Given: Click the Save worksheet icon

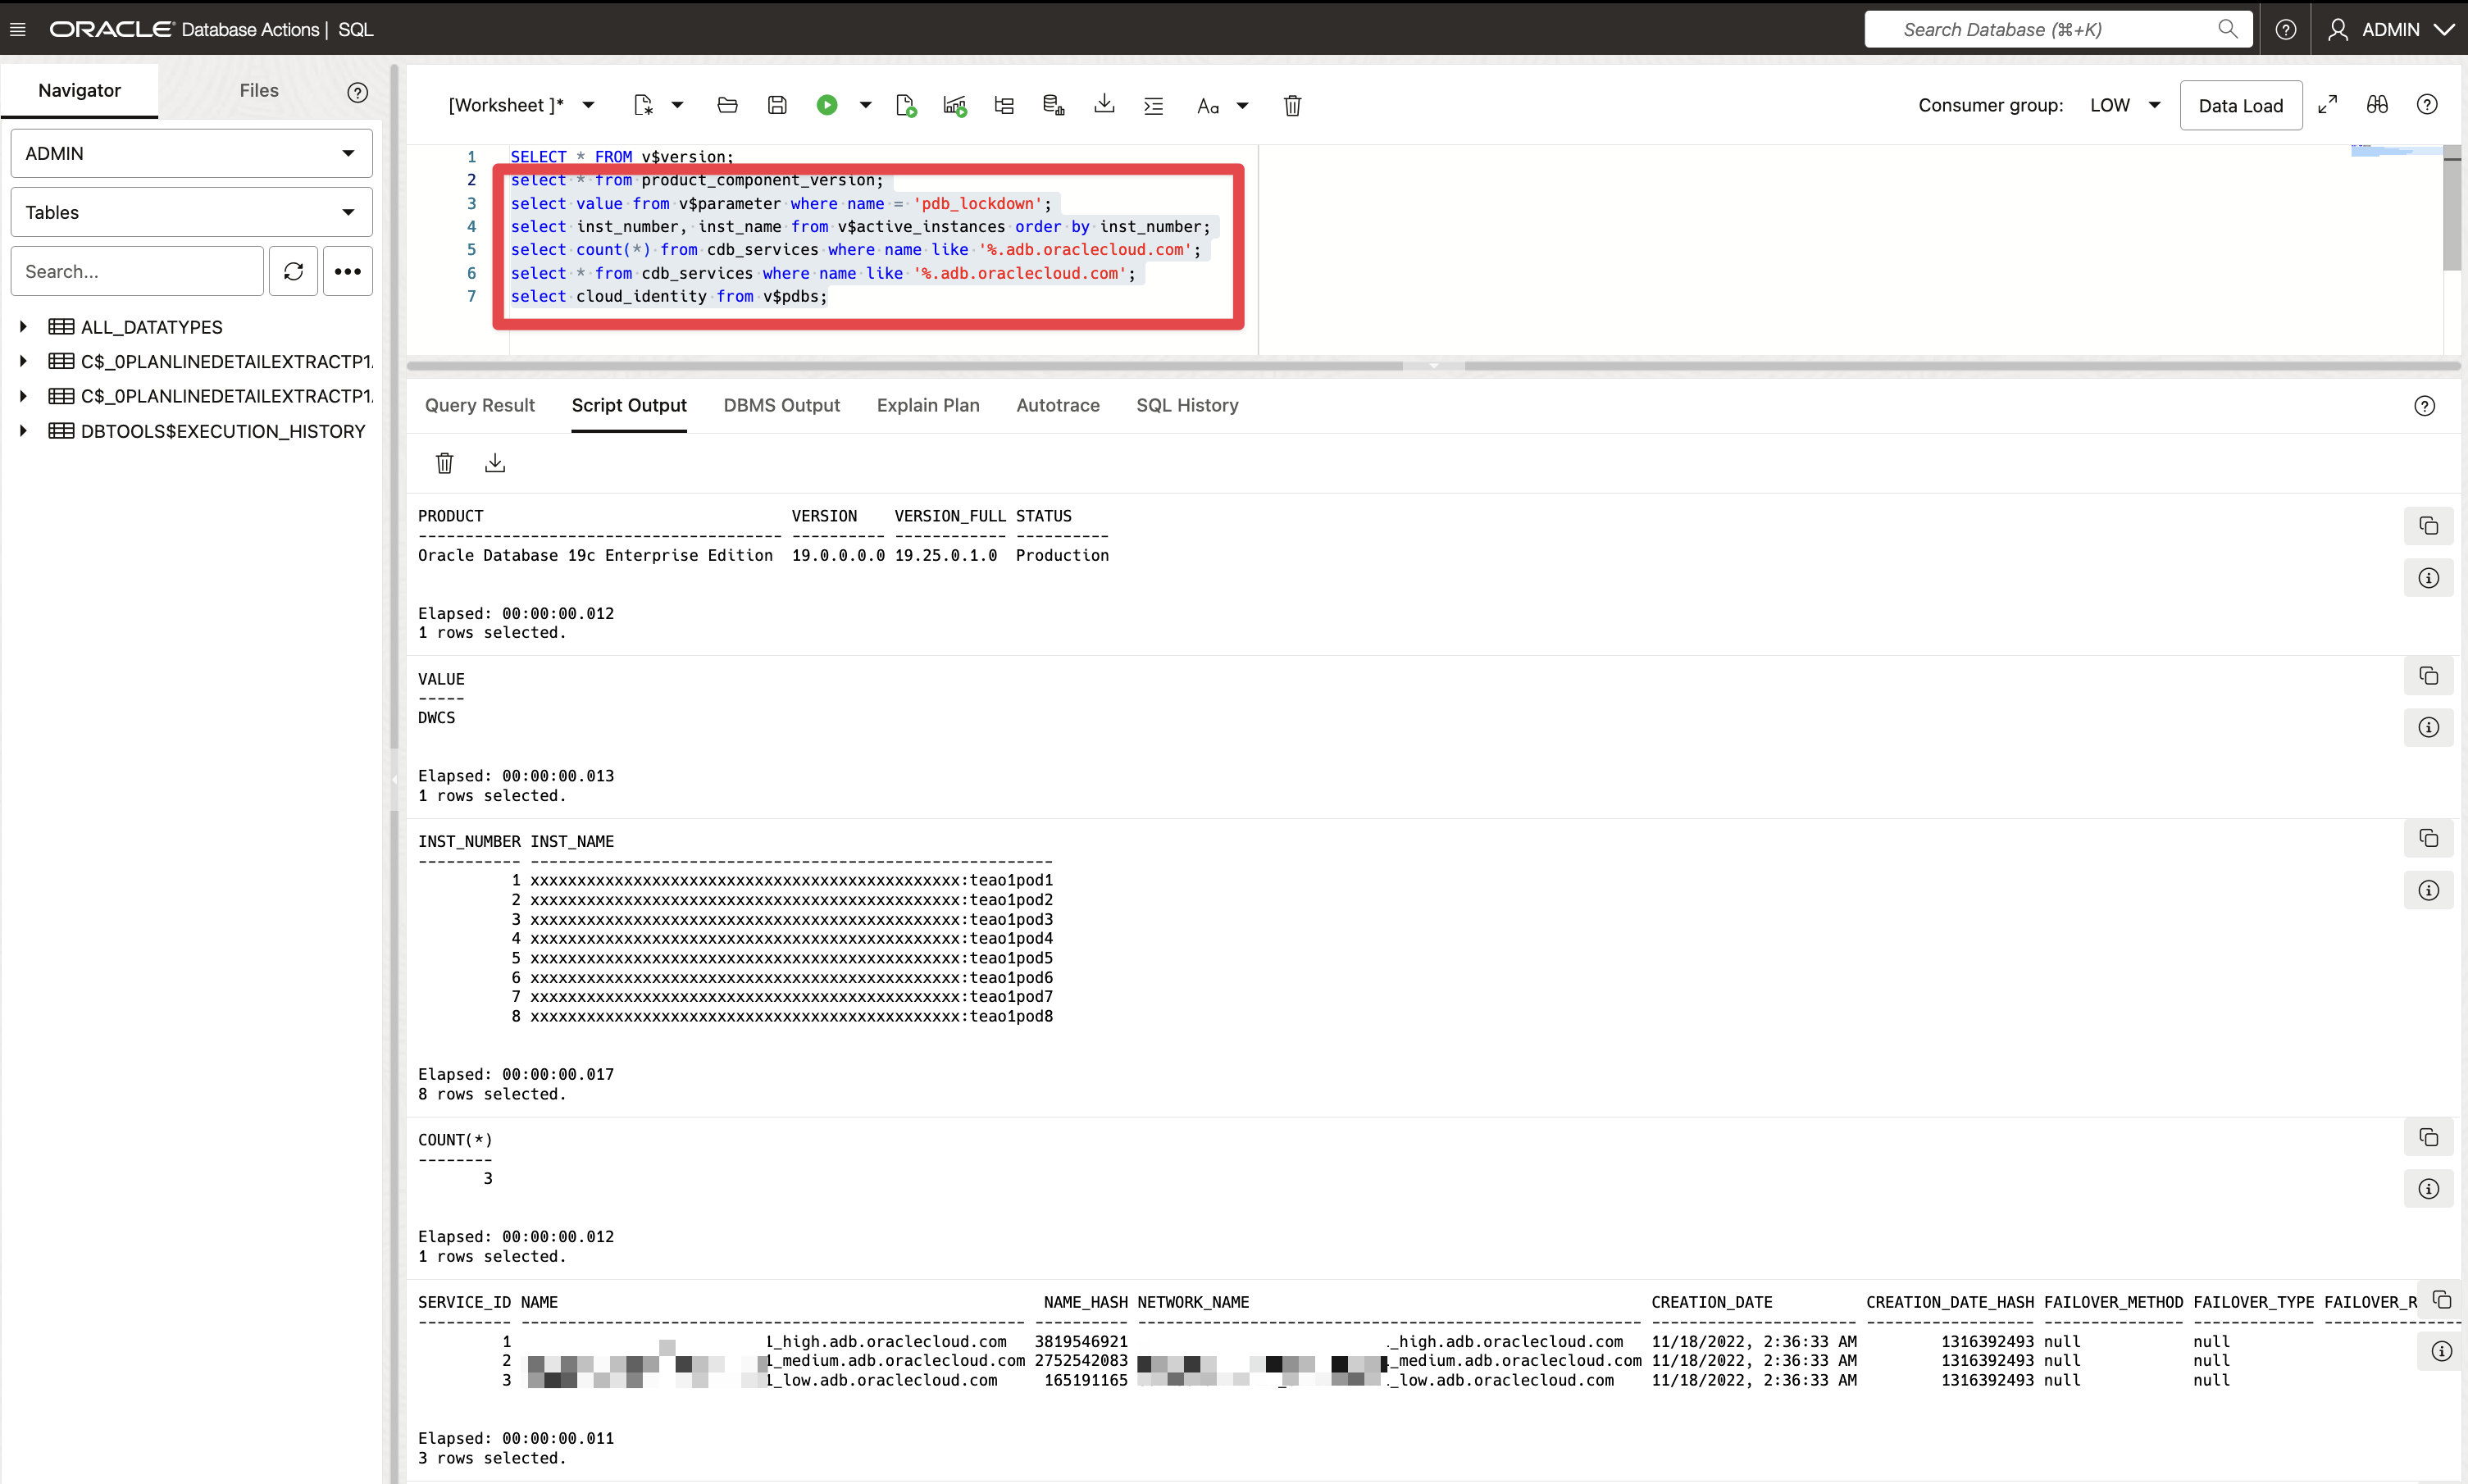Looking at the screenshot, I should click(x=777, y=105).
